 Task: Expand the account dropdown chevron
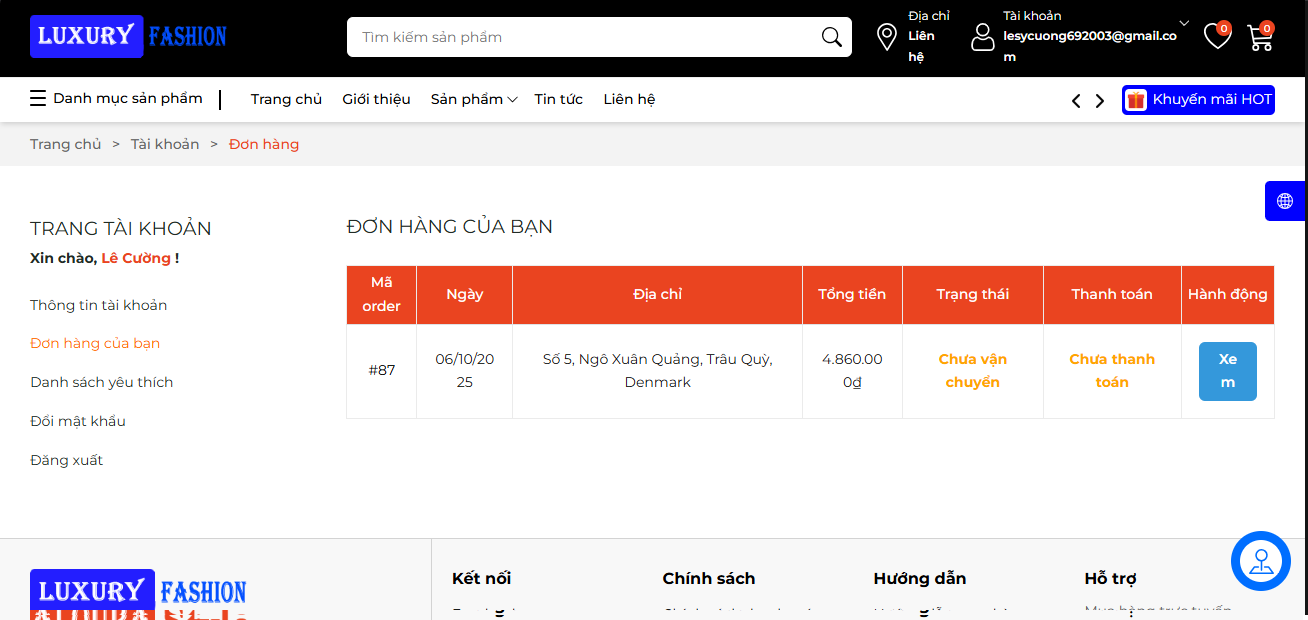pos(1184,23)
